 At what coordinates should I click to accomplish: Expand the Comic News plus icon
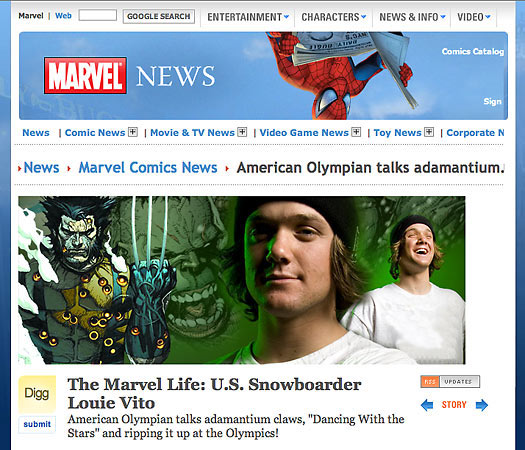pos(133,132)
